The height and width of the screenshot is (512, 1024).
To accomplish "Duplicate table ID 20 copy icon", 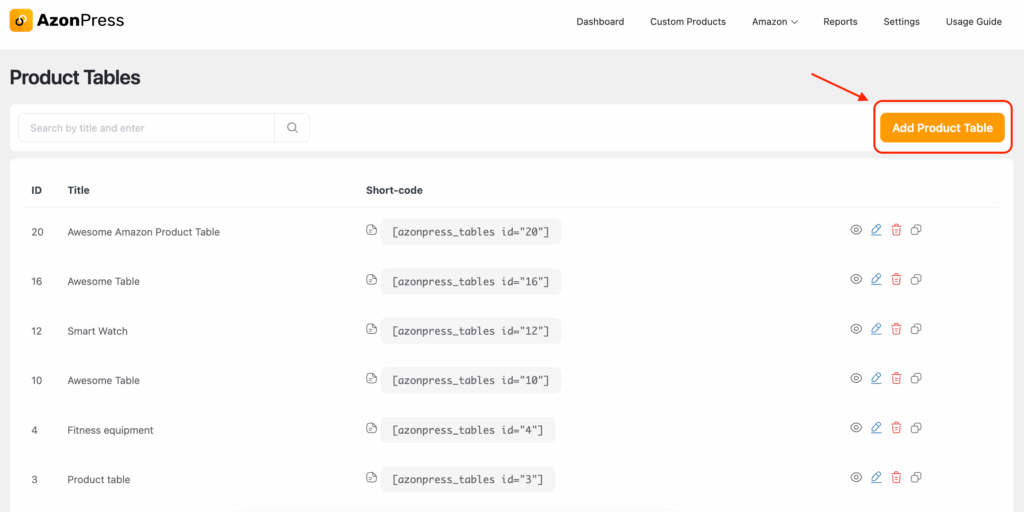I will pos(916,230).
